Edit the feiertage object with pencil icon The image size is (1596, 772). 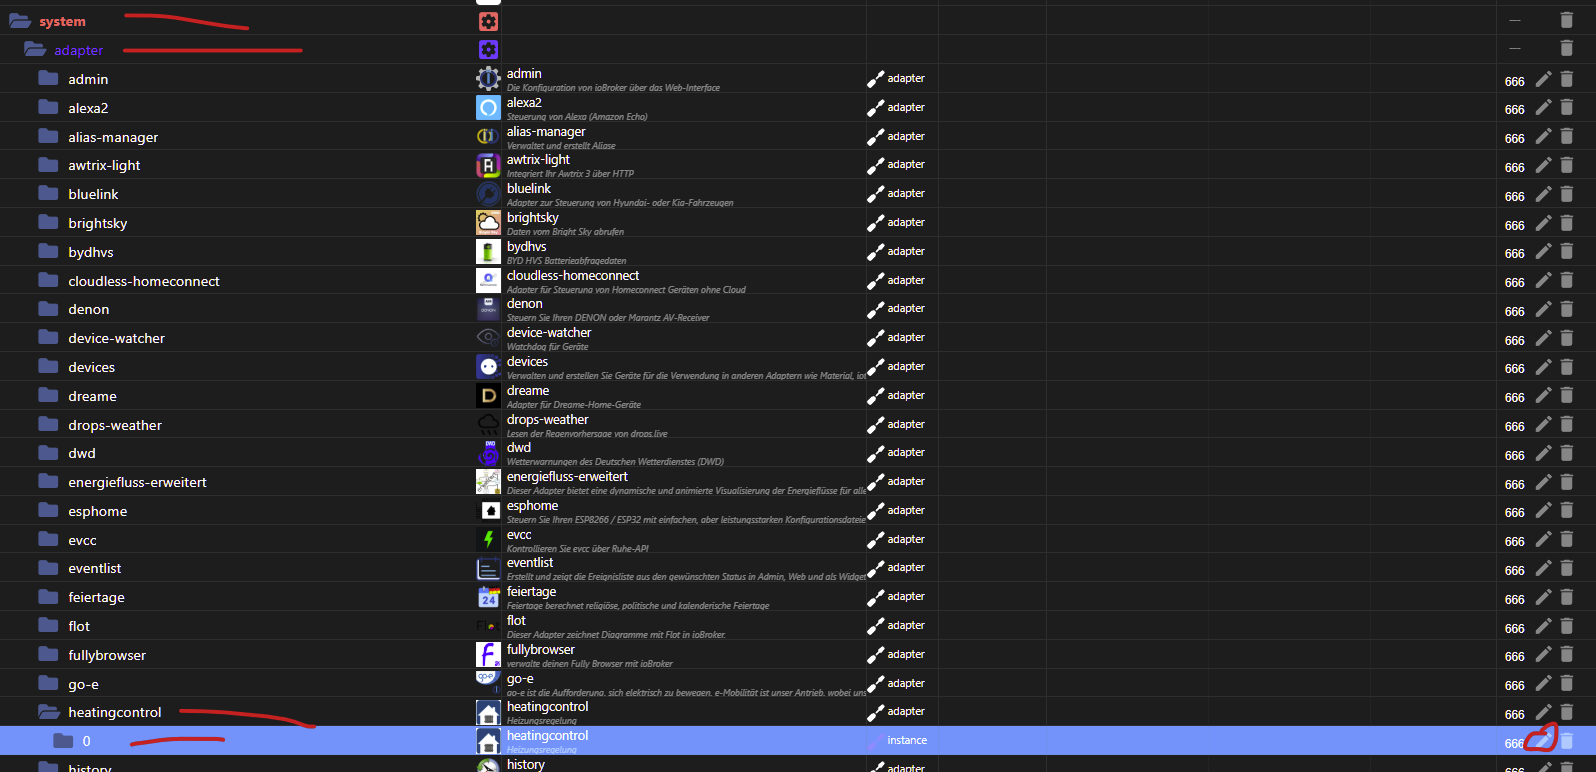[1544, 596]
